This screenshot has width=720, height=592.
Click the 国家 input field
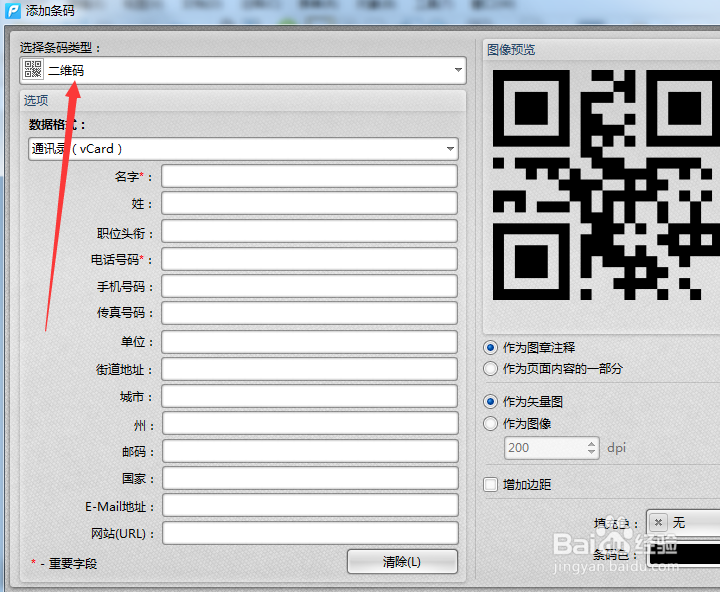[310, 478]
